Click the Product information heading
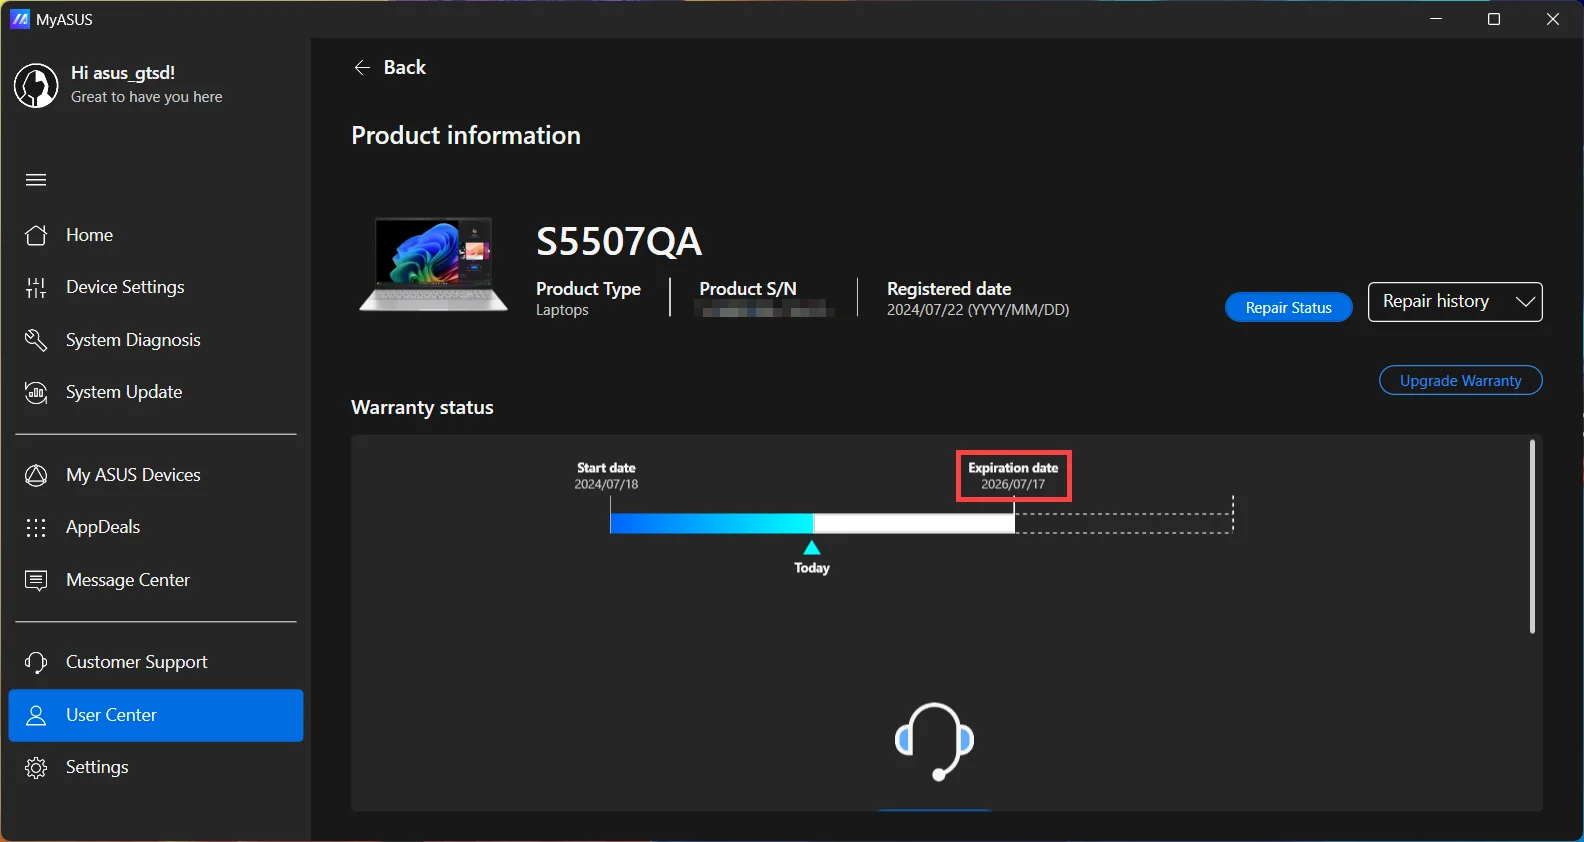 466,136
